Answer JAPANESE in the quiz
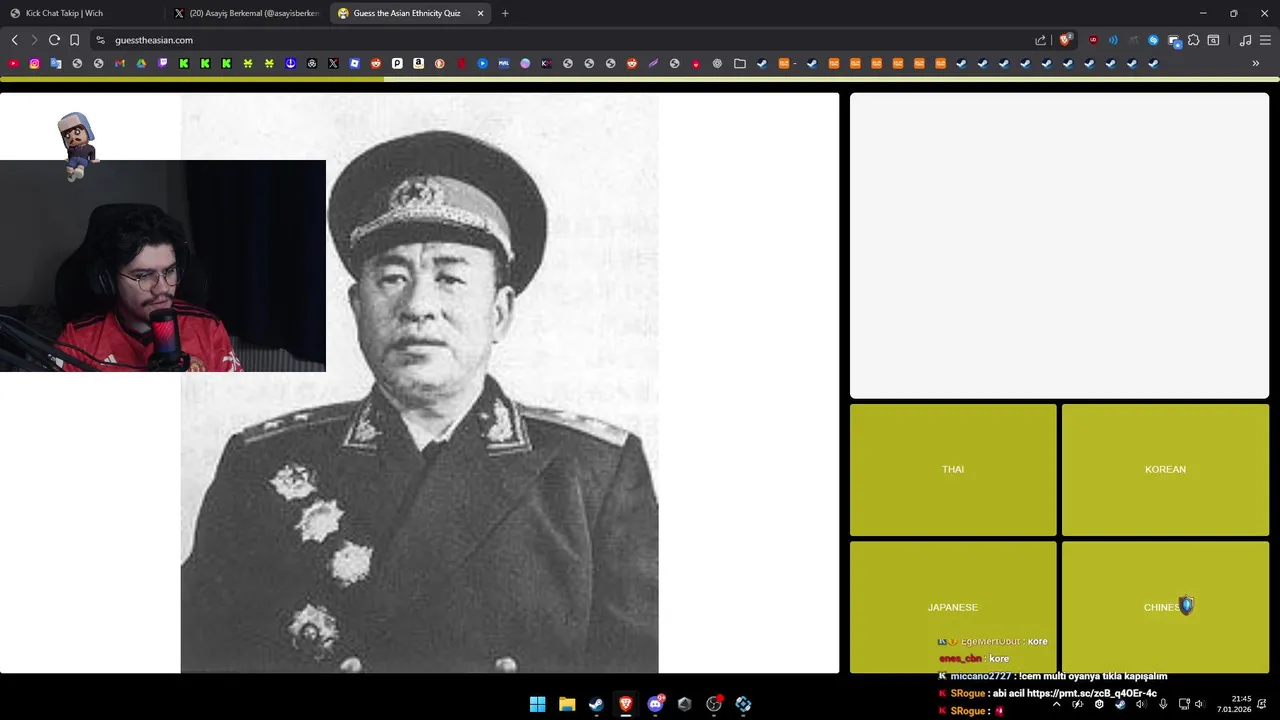The width and height of the screenshot is (1280, 720). tap(953, 607)
